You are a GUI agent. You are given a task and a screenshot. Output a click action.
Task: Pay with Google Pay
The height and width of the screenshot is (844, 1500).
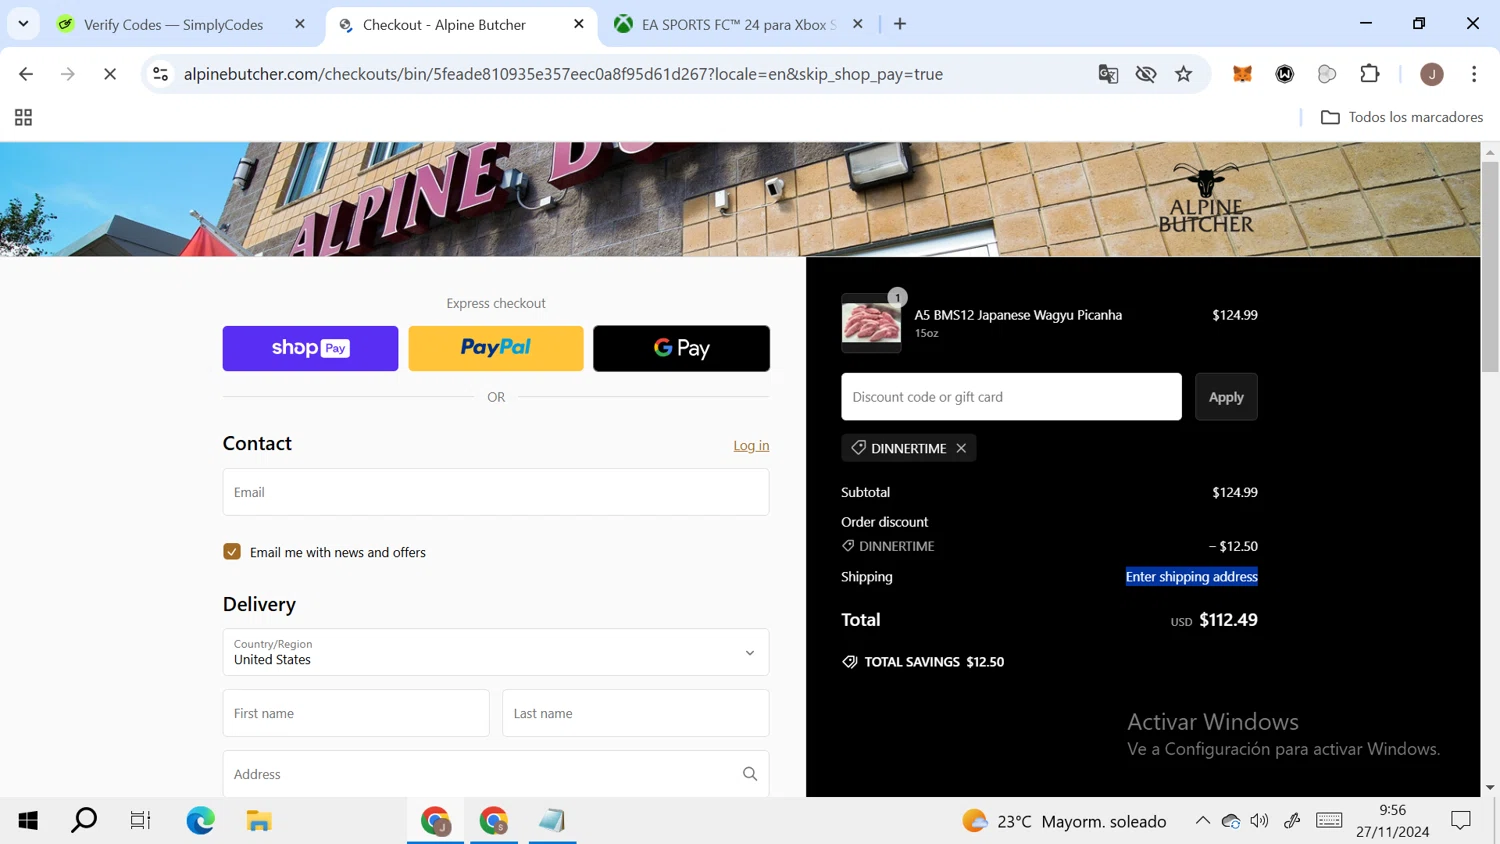pos(681,348)
